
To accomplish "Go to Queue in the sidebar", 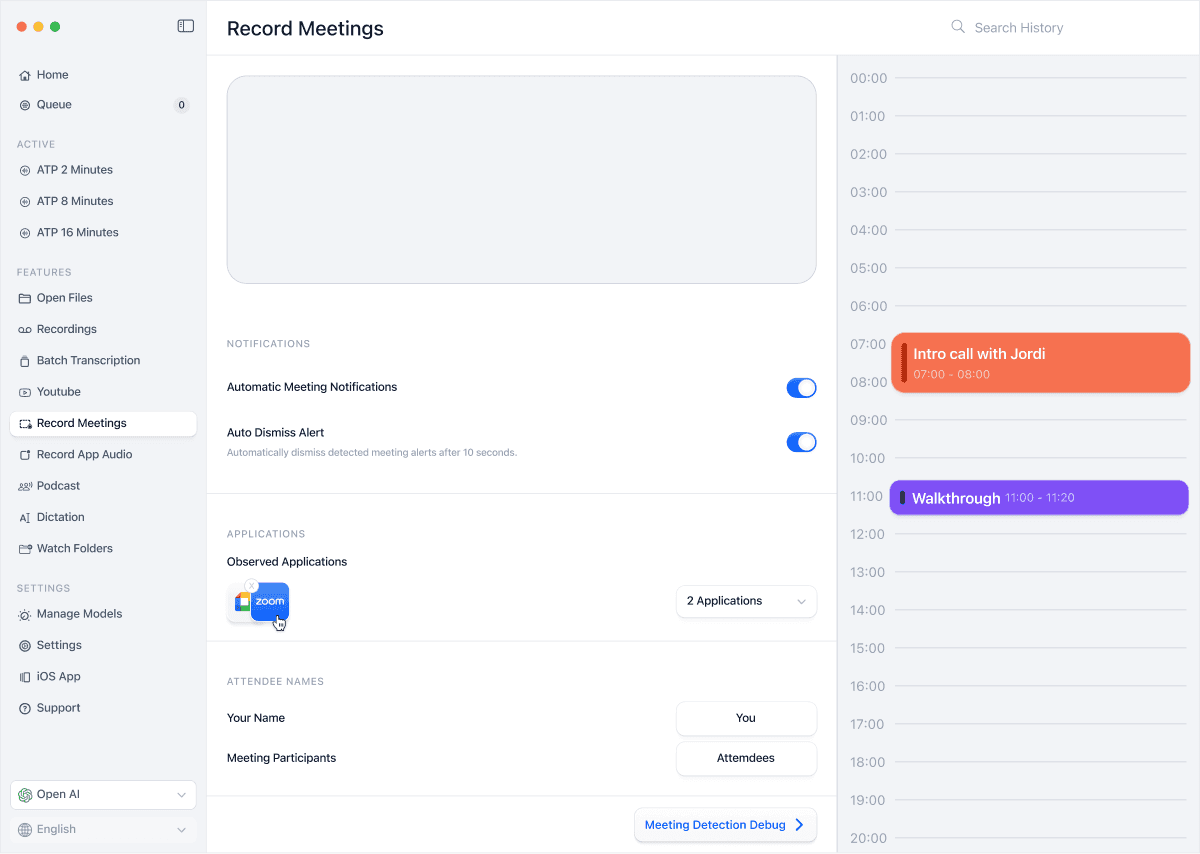I will [x=103, y=105].
